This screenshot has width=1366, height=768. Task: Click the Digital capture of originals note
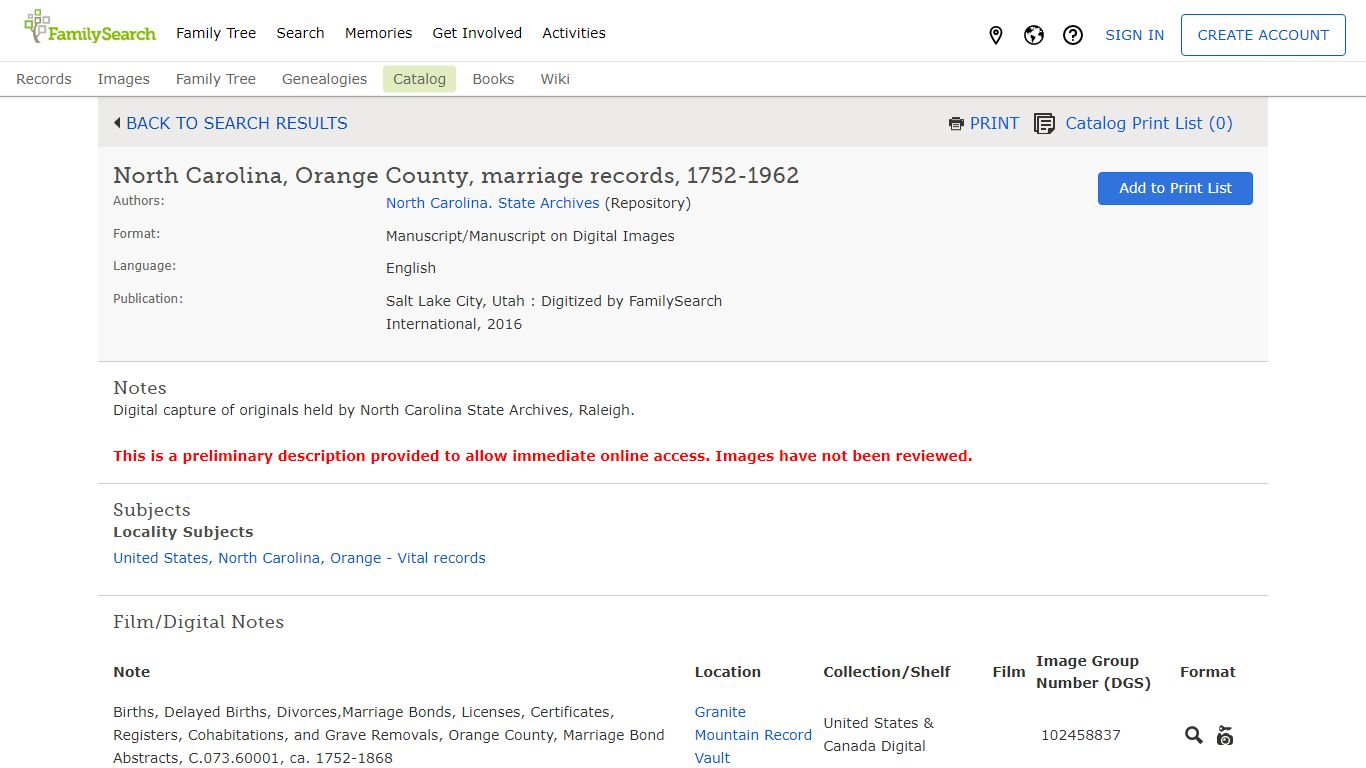point(374,410)
